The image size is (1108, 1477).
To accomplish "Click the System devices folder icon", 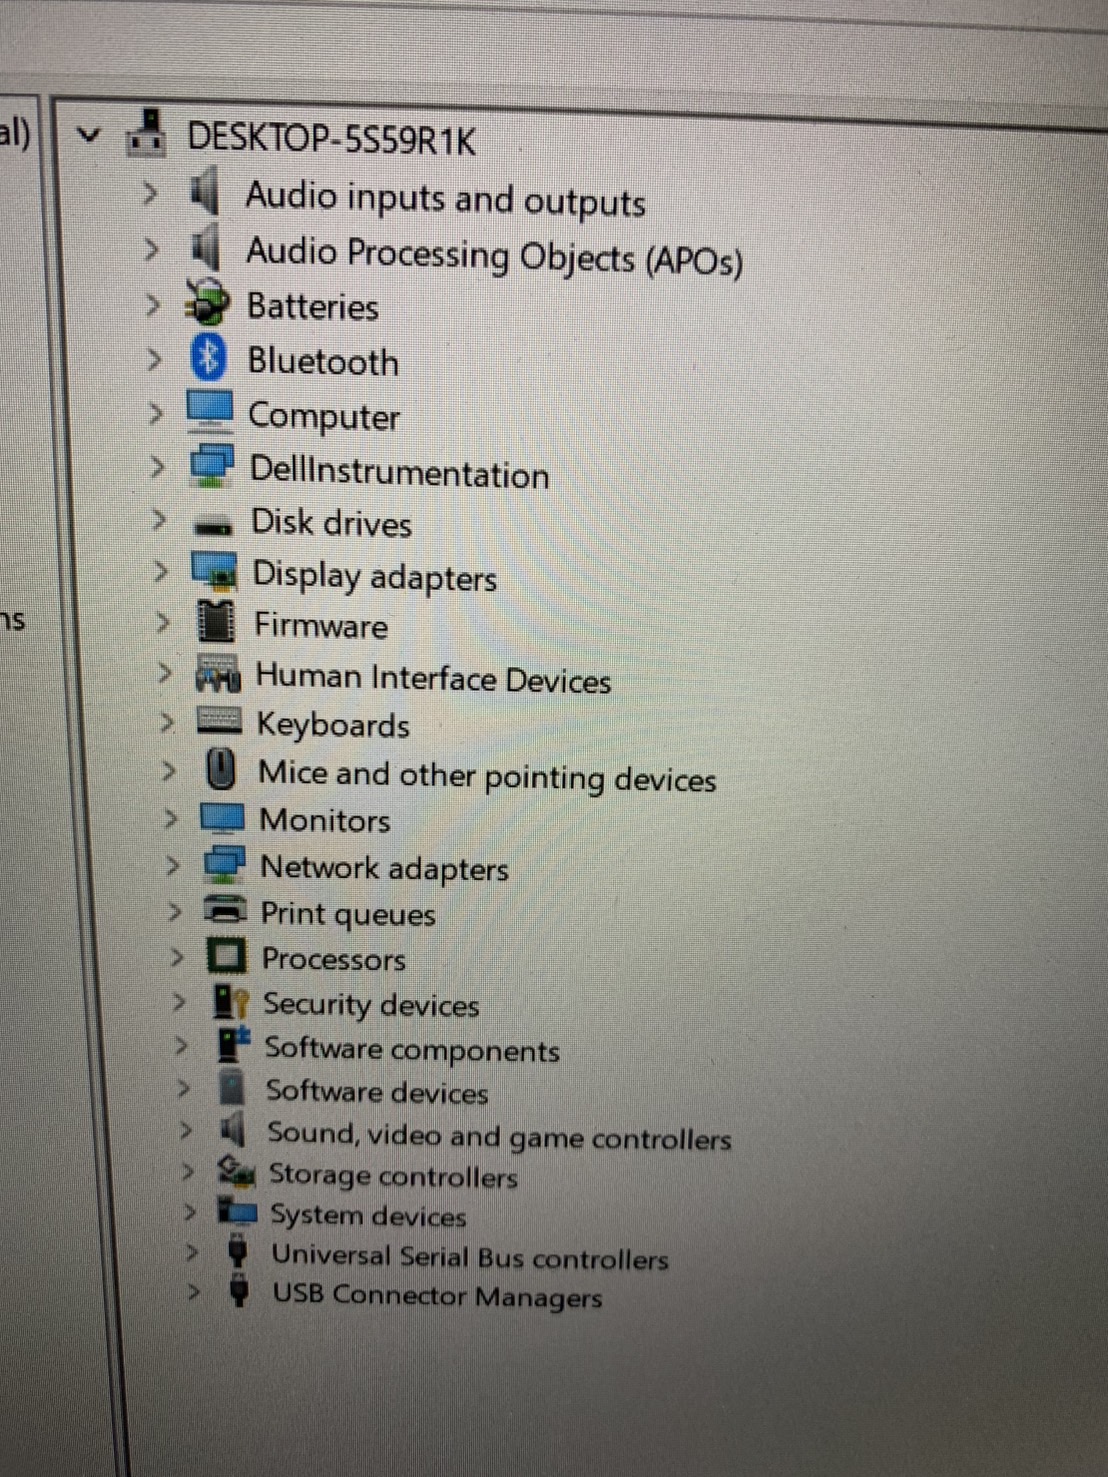I will [237, 1212].
